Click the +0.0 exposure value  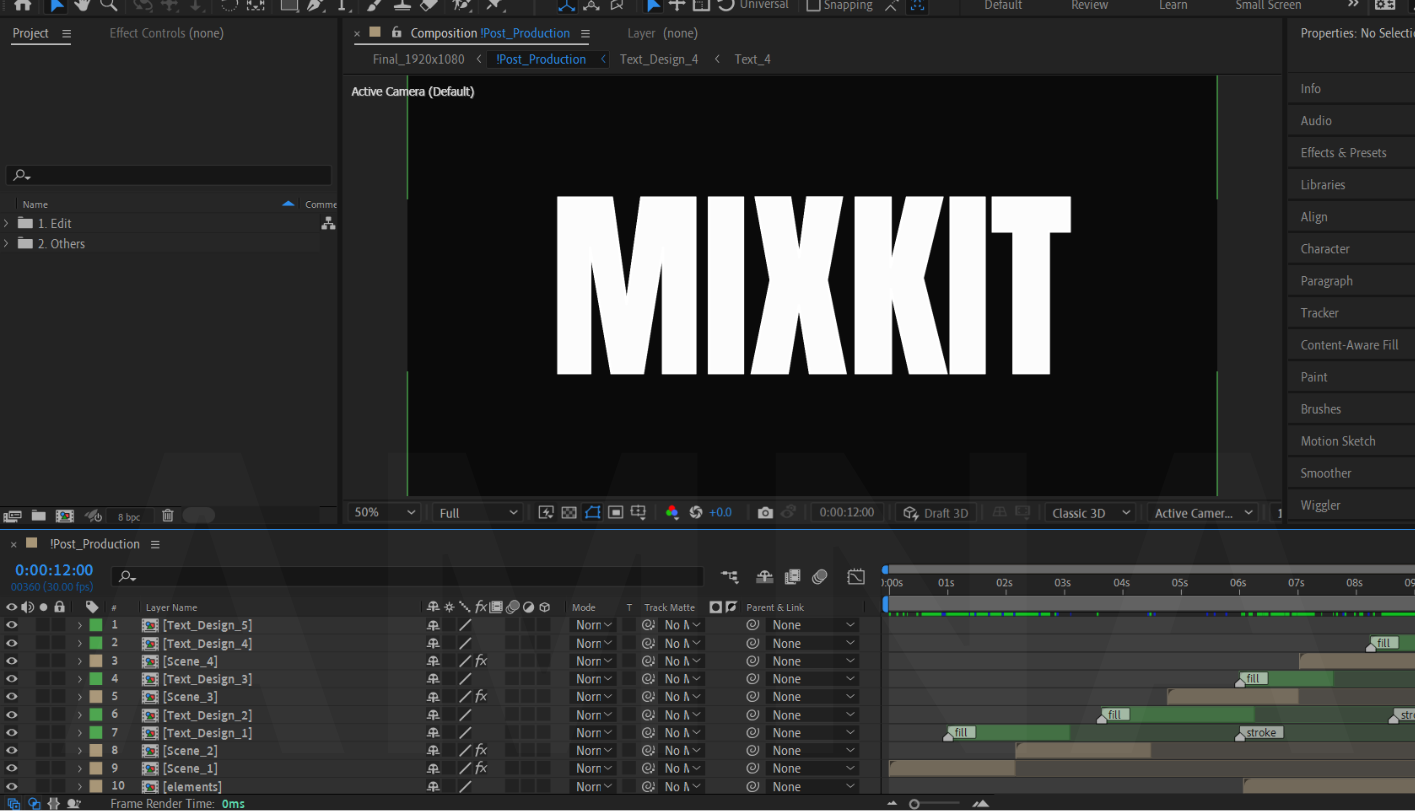tap(720, 512)
